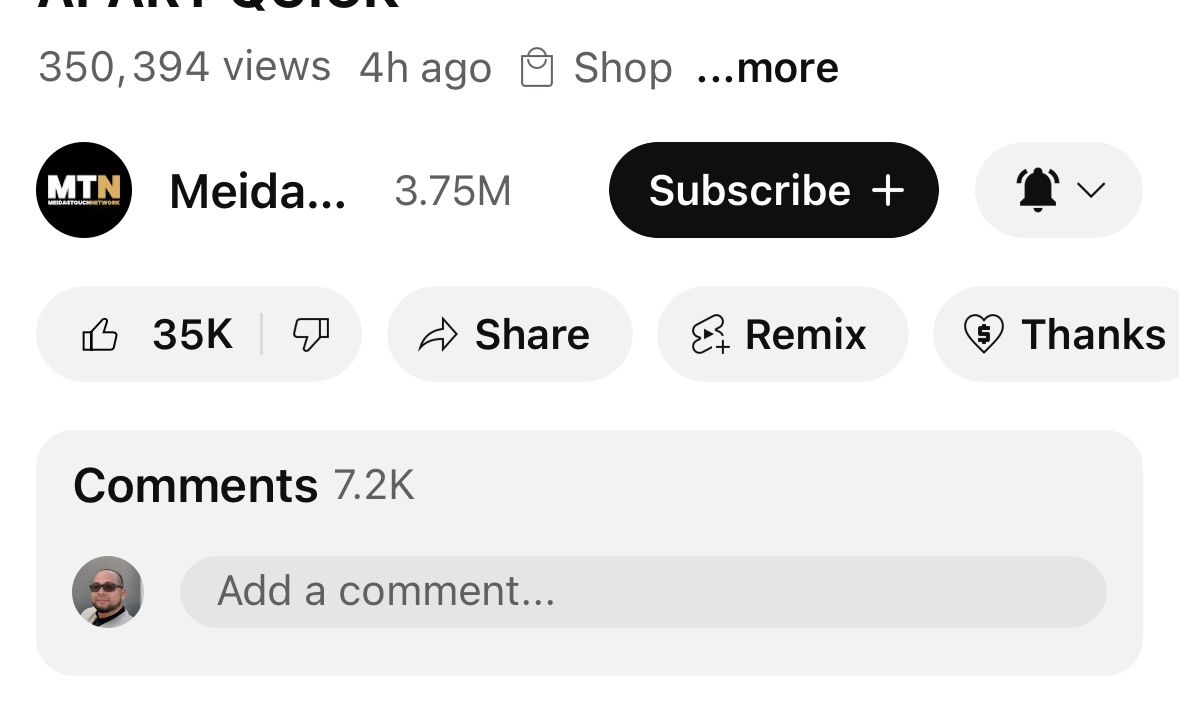Tap the Remix shorts icon
The image size is (1179, 701).
point(710,335)
